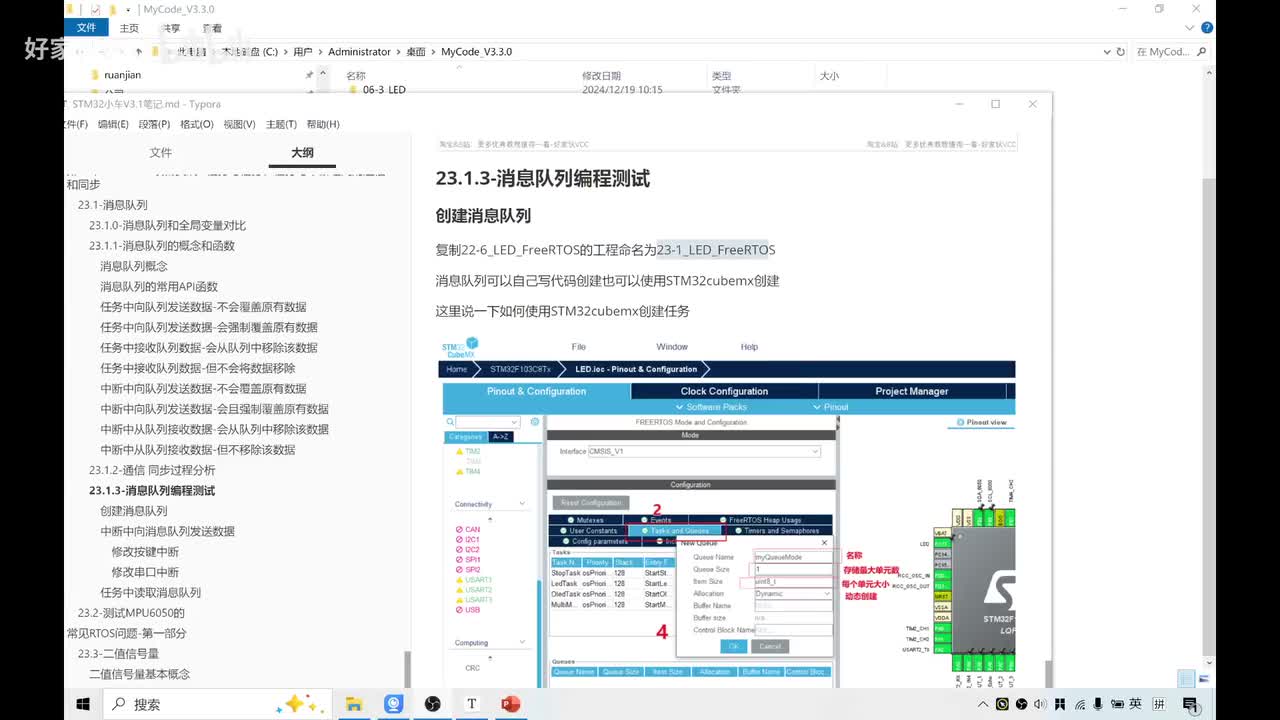This screenshot has height=720, width=1280.
Task: Open Typora 视图(V) menu
Action: click(239, 124)
